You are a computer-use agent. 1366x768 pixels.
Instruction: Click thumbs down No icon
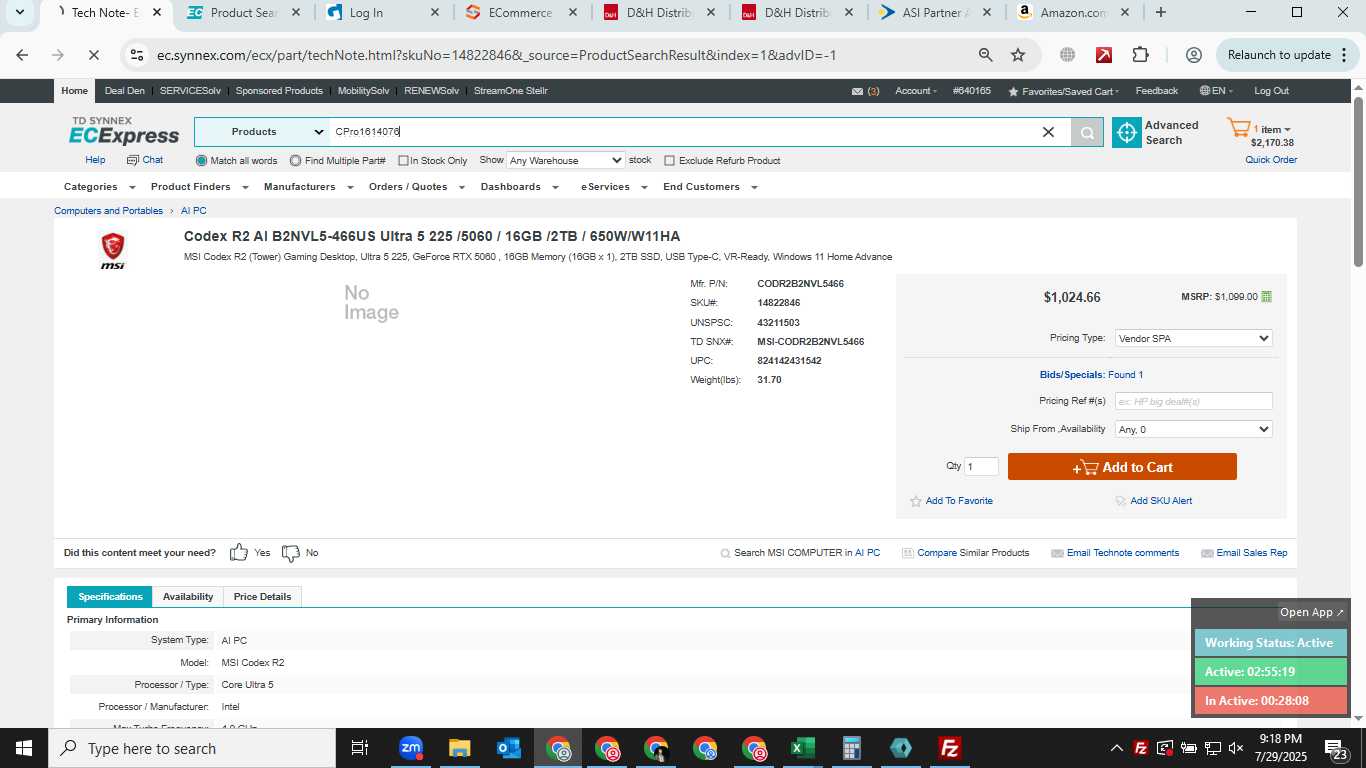coord(291,552)
